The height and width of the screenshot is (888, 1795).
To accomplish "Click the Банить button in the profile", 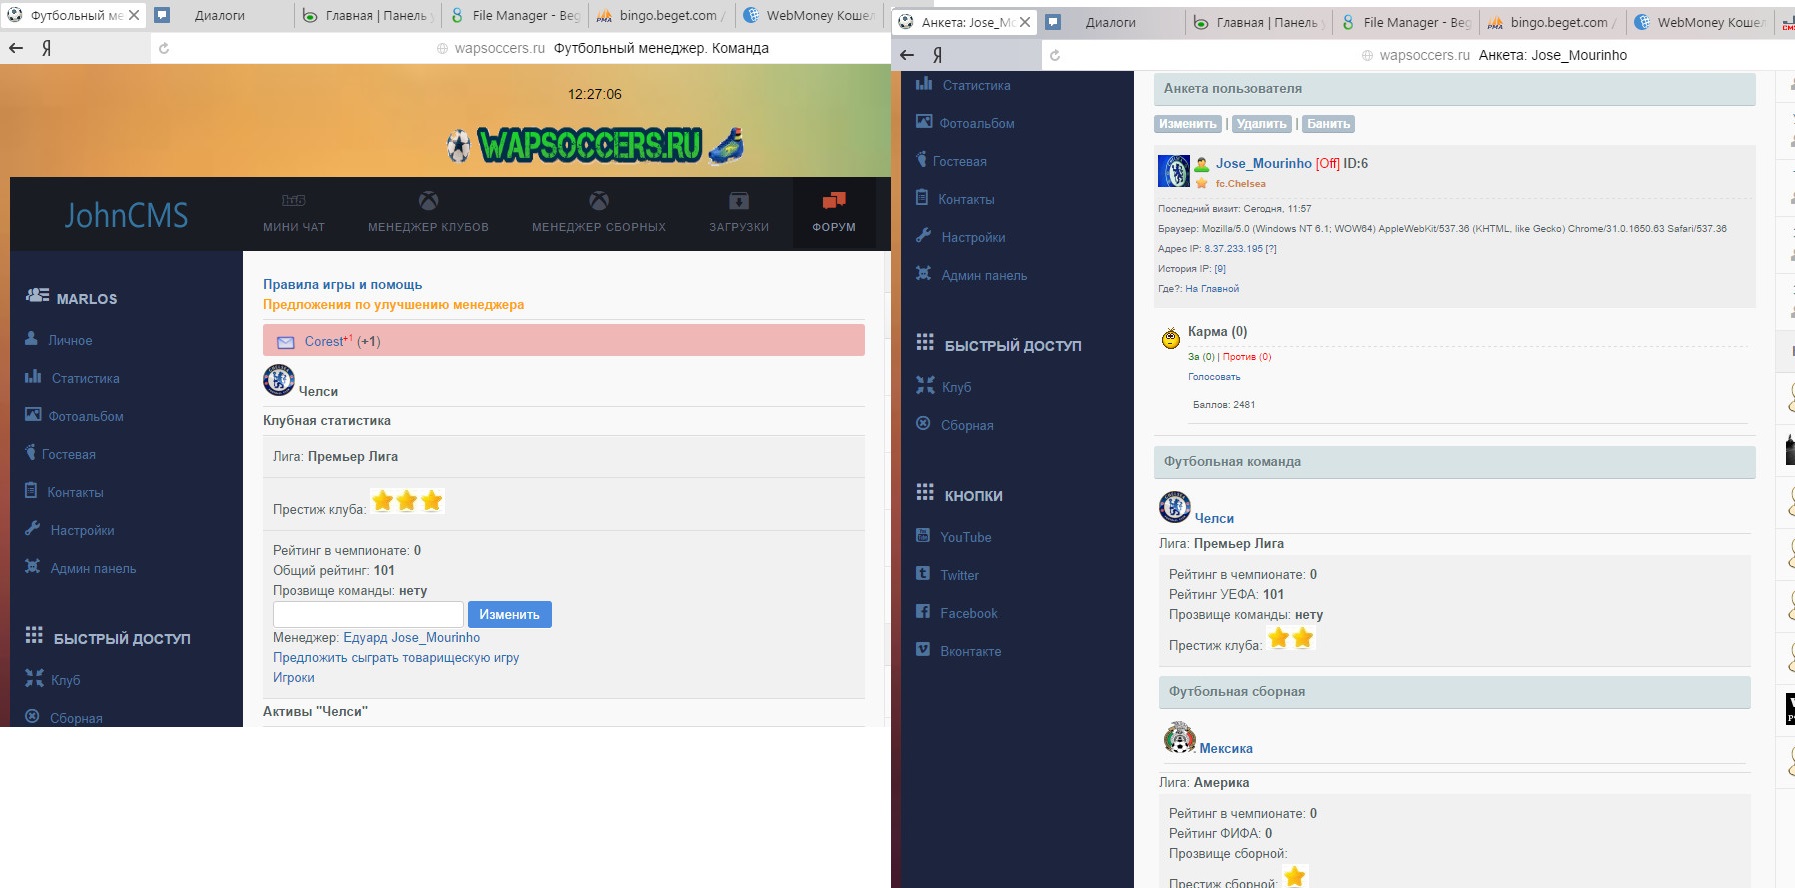I will coord(1328,124).
